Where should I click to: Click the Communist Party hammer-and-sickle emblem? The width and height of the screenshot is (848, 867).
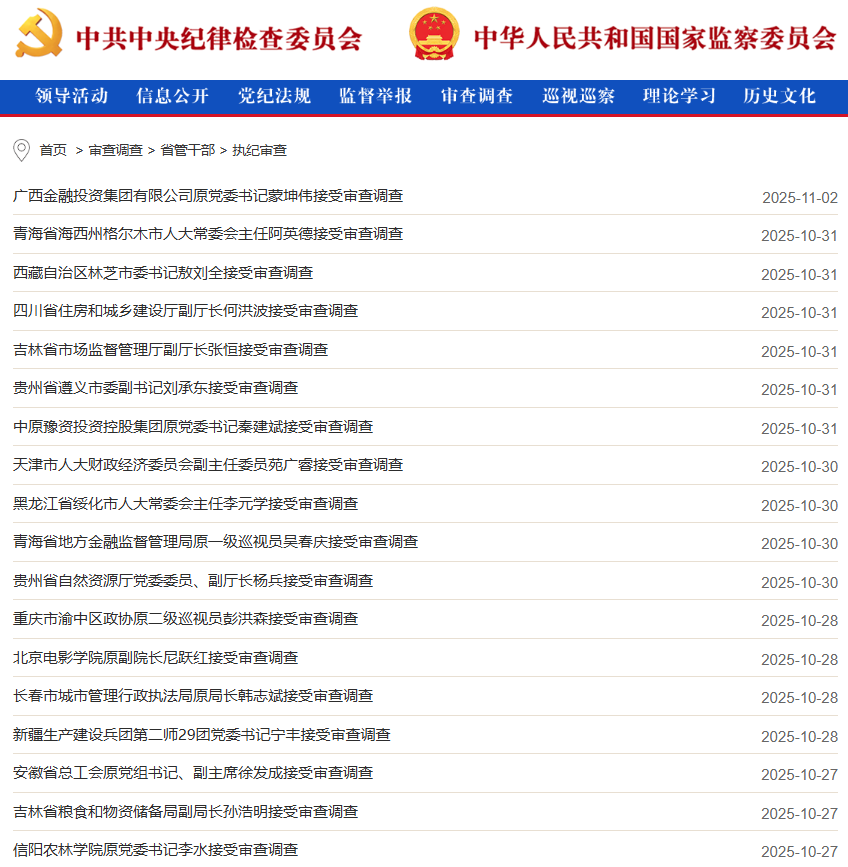pos(39,33)
